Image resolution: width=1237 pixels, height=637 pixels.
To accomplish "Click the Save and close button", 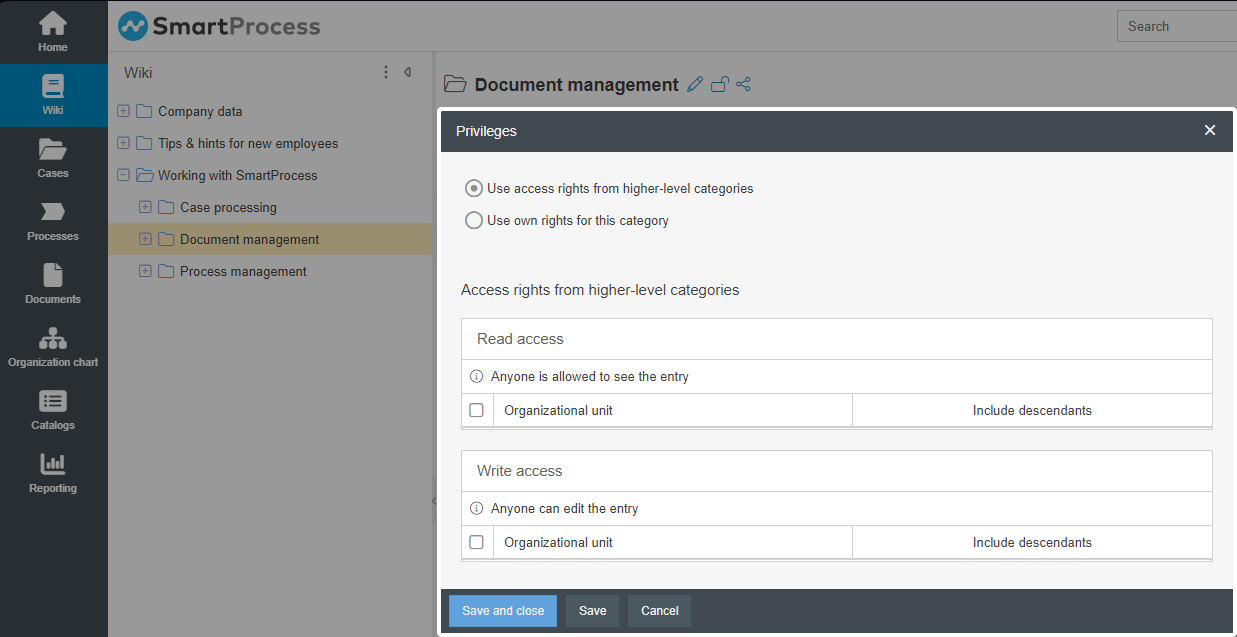I will (503, 611).
